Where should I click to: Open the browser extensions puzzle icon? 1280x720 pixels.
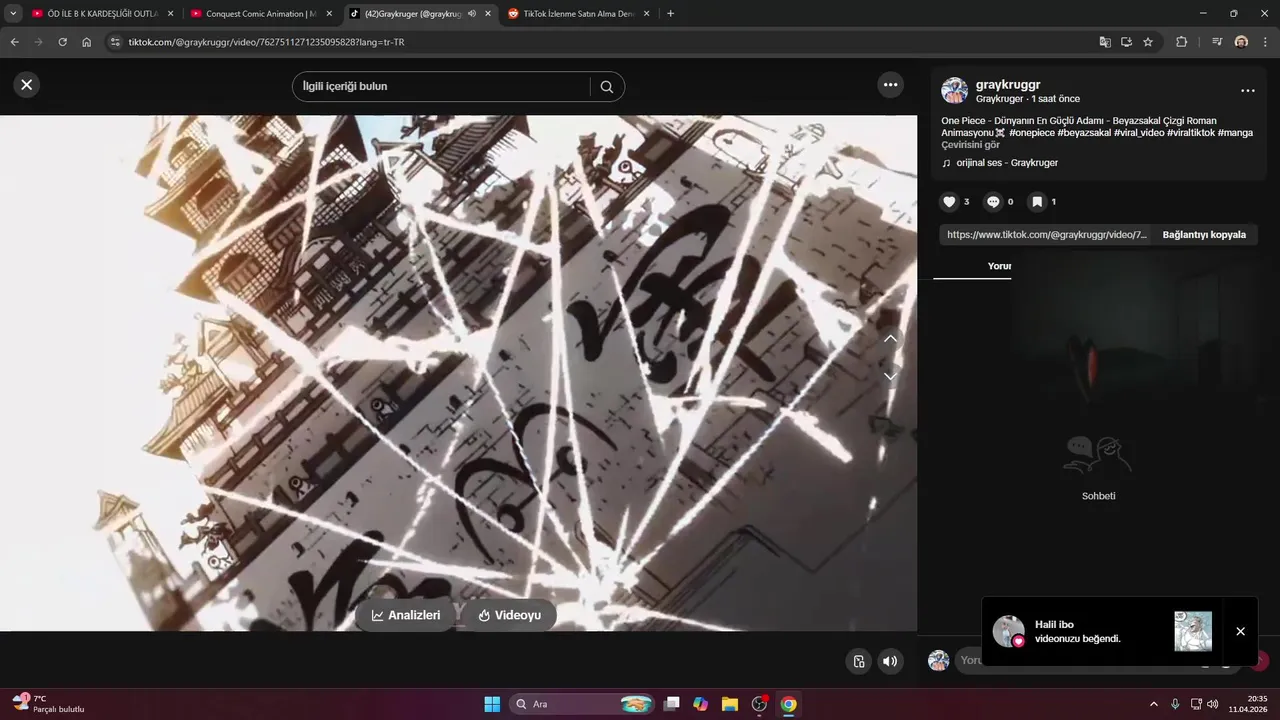point(1181,42)
